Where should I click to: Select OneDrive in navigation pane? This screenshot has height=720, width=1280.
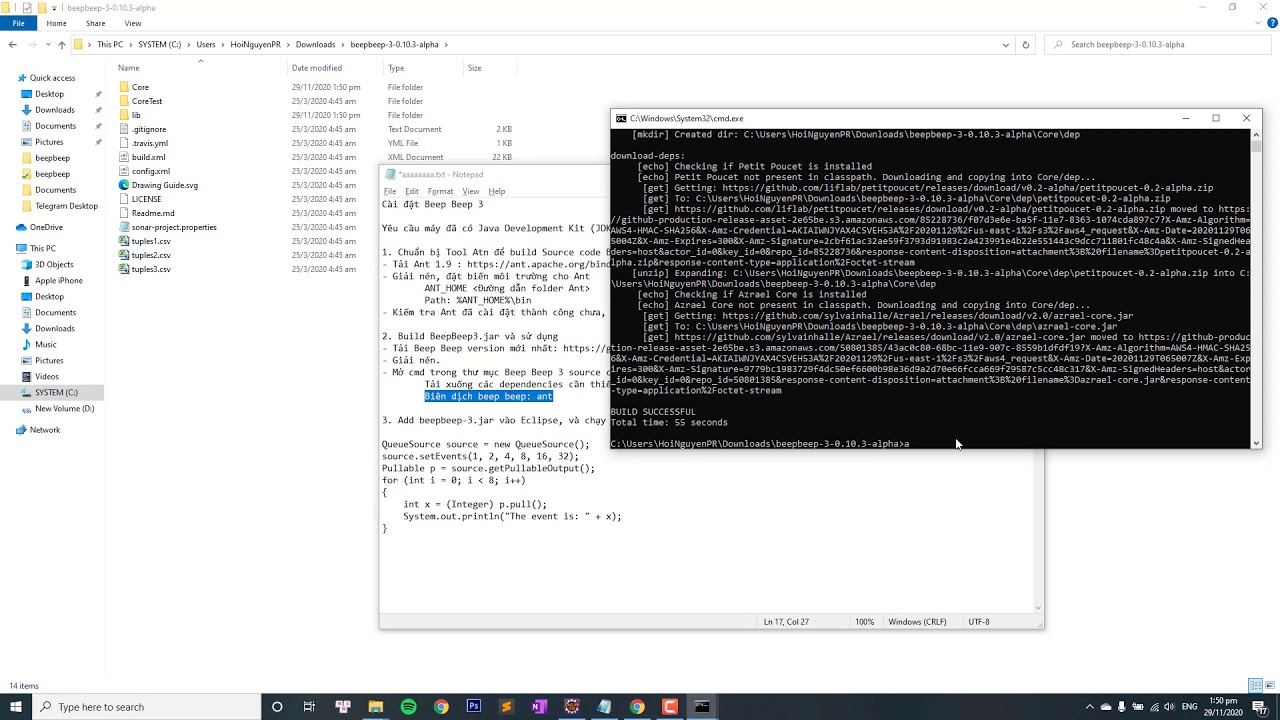click(x=46, y=227)
